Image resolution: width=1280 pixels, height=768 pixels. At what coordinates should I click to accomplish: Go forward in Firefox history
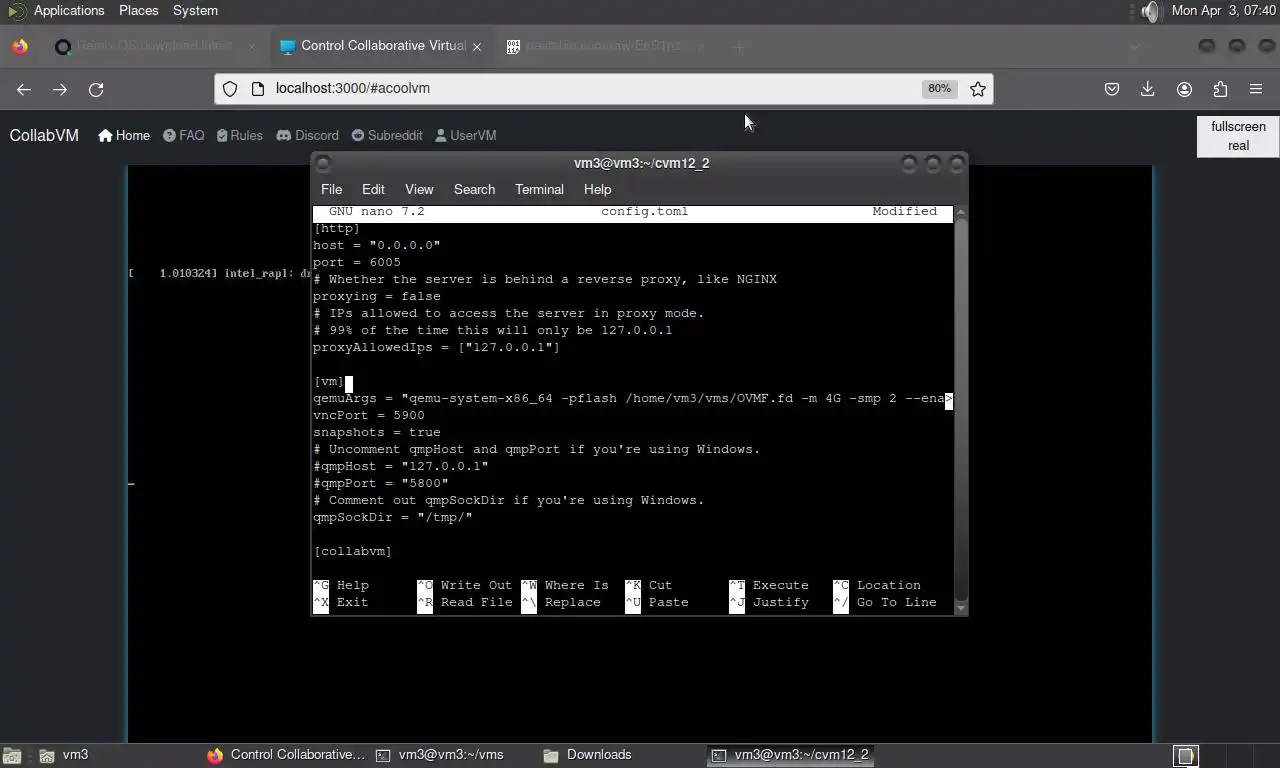60,89
